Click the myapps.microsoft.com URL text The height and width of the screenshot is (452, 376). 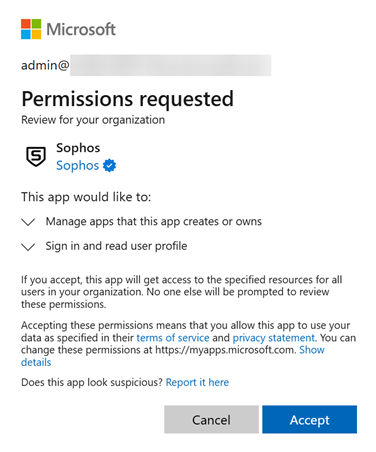(226, 350)
